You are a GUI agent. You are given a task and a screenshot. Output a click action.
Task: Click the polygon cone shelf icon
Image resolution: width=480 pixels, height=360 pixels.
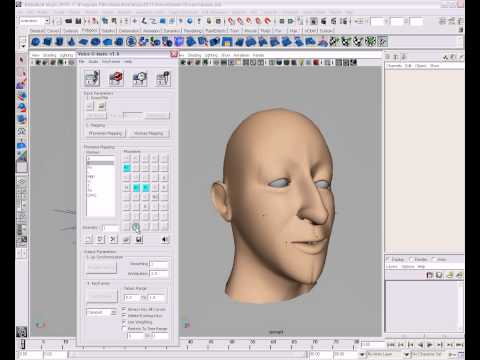click(x=72, y=42)
